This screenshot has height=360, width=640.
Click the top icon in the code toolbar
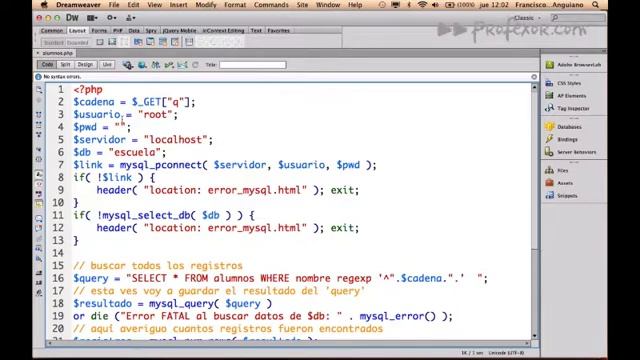coord(39,89)
